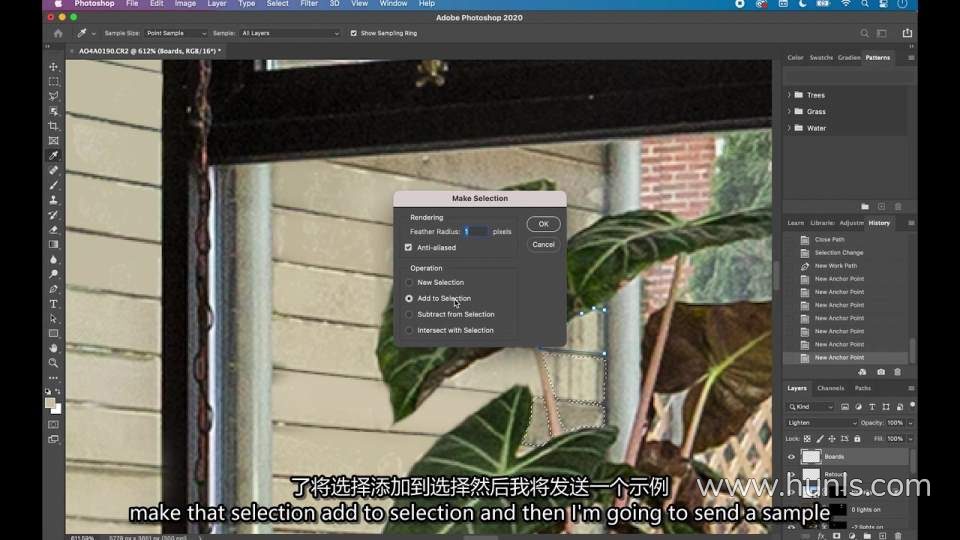Select the Pen tool
960x540 pixels.
tap(54, 289)
